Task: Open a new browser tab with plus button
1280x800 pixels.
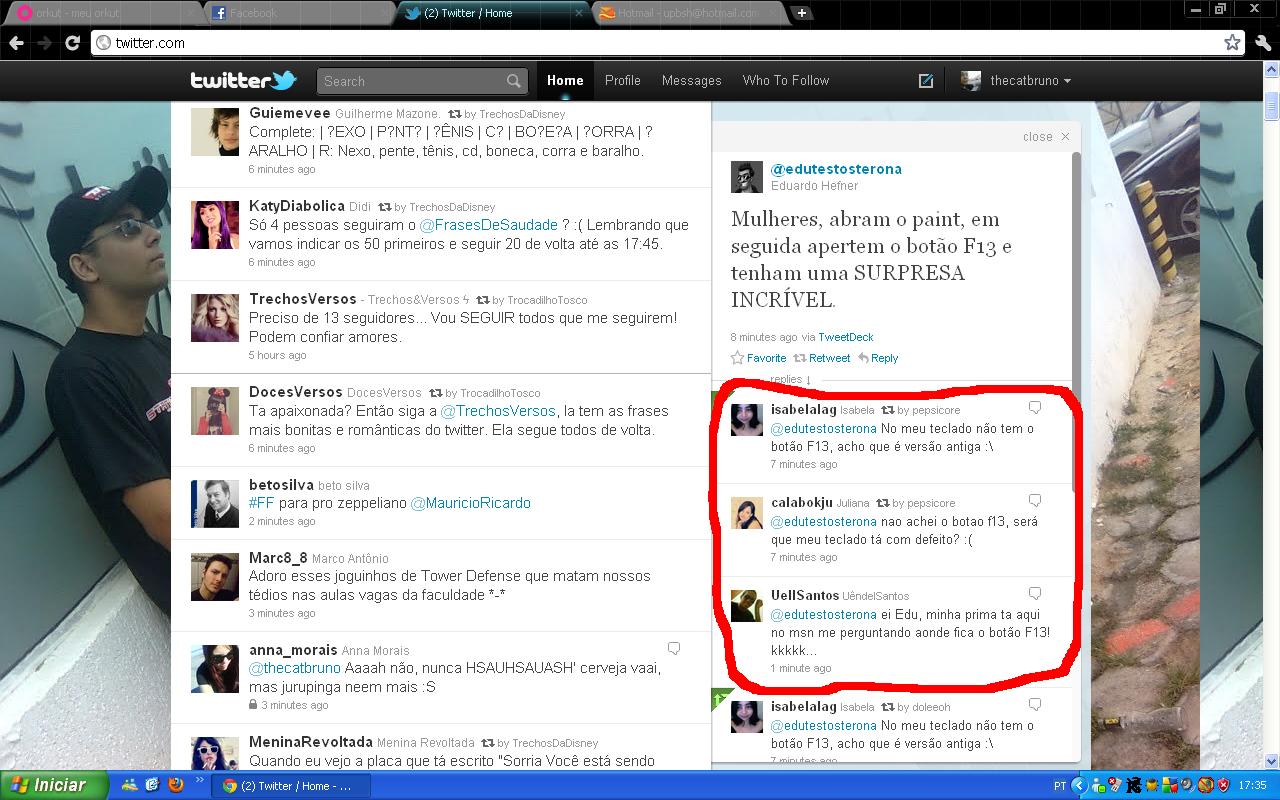Action: point(802,13)
